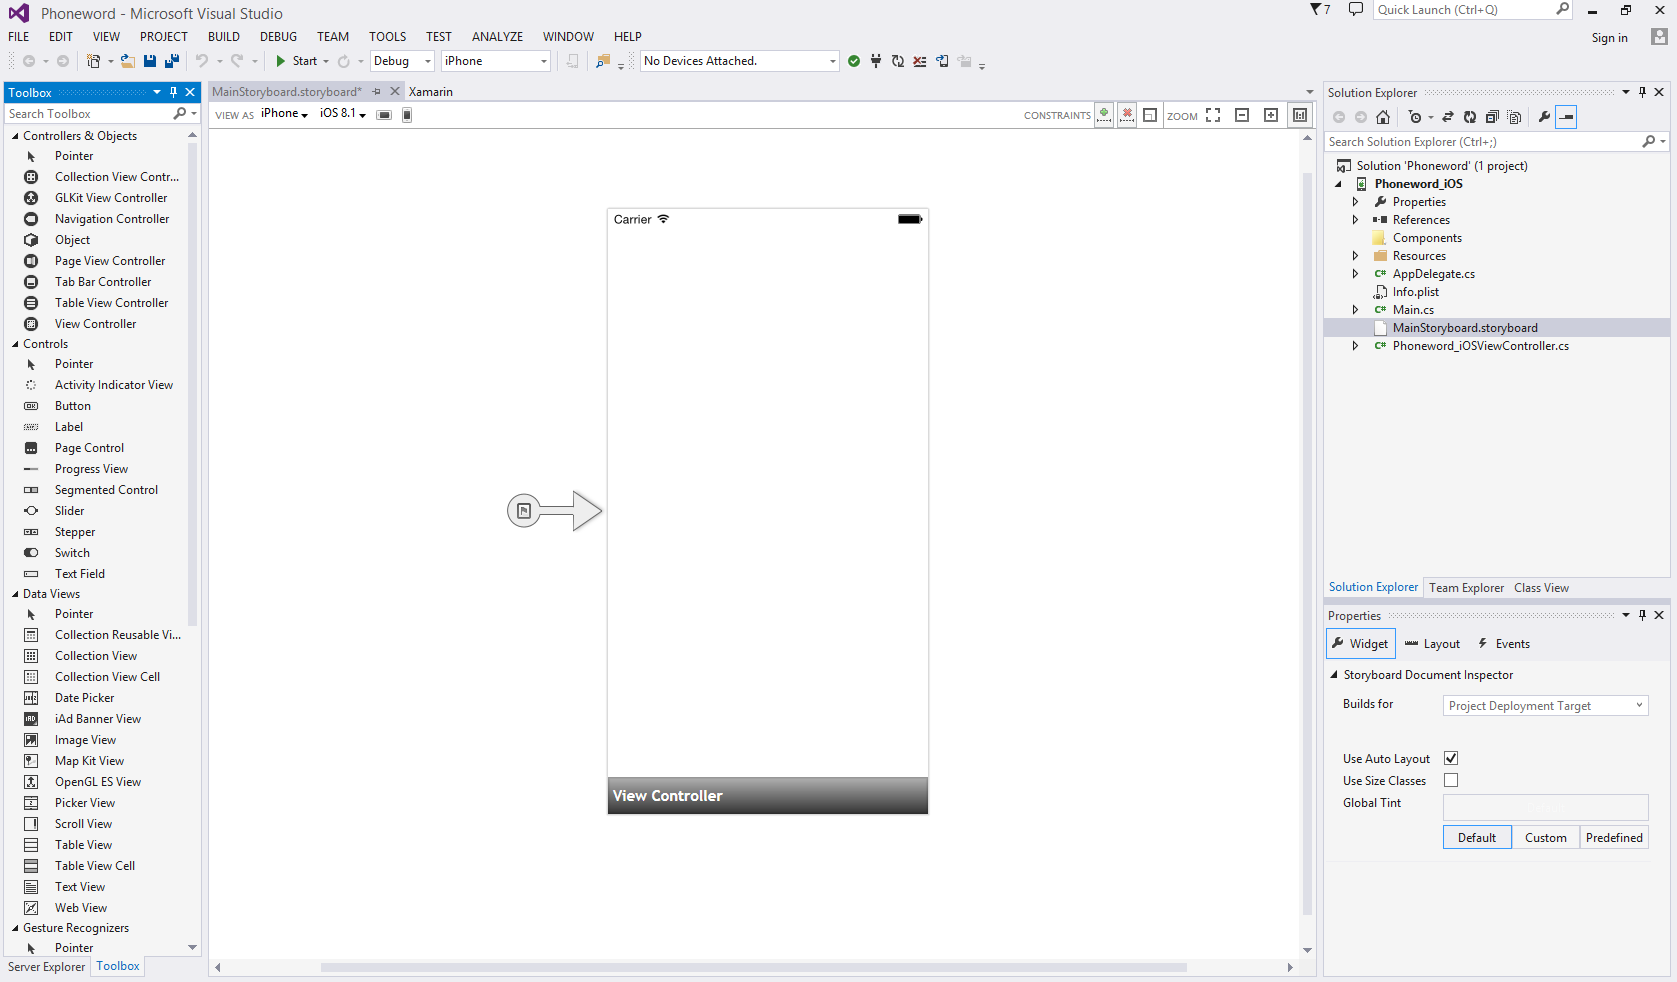
Task: Click the Home icon in Solution Explorer
Action: [1383, 117]
